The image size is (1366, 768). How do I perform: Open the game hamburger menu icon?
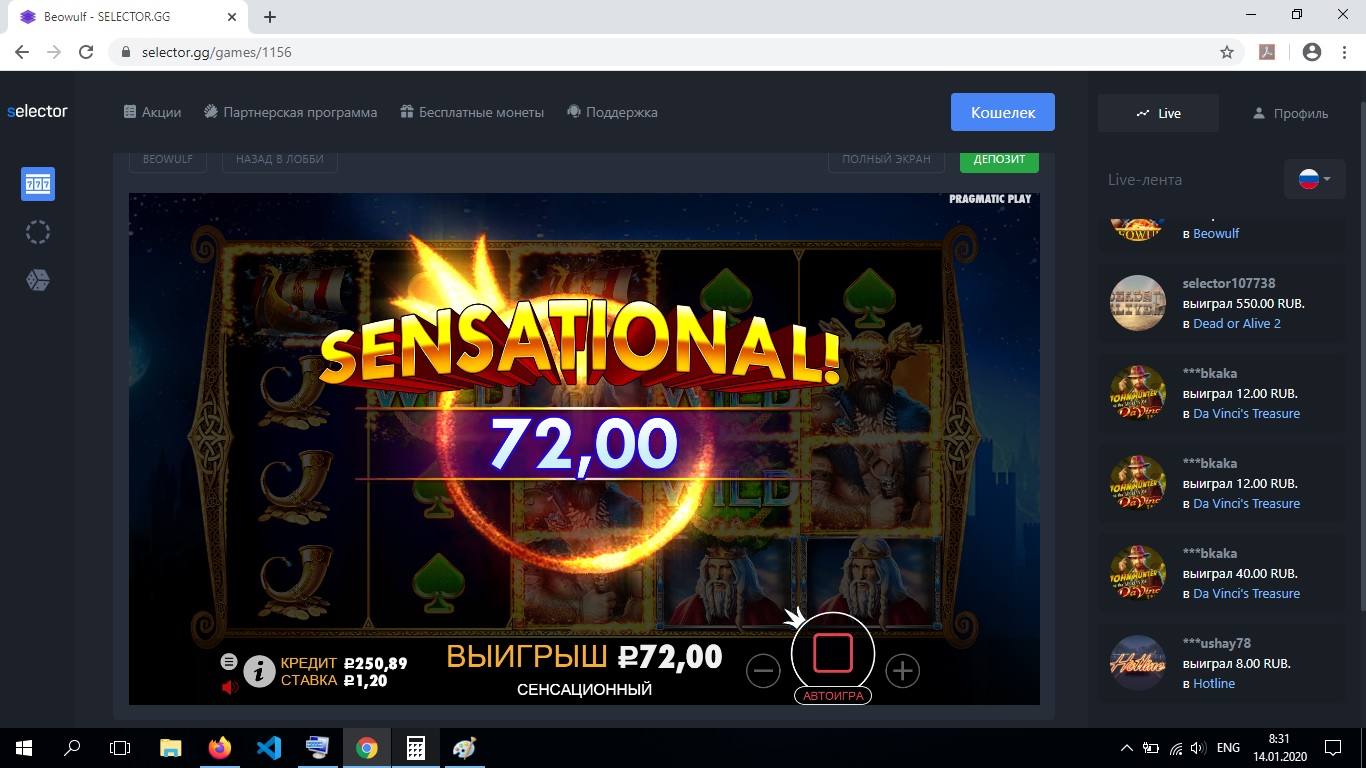click(229, 662)
